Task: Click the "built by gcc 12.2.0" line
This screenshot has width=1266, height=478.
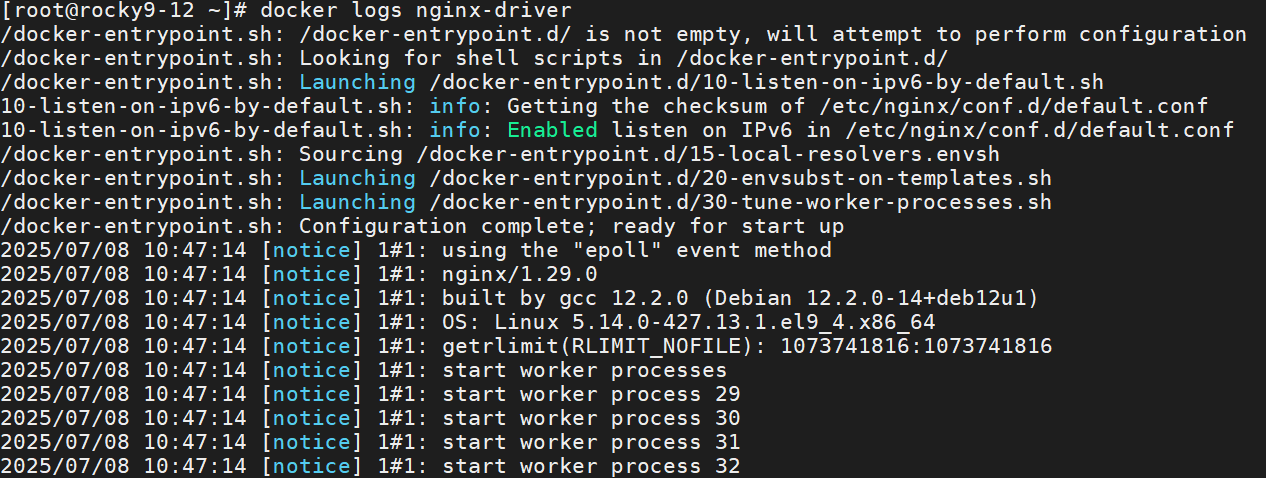Action: click(x=520, y=299)
